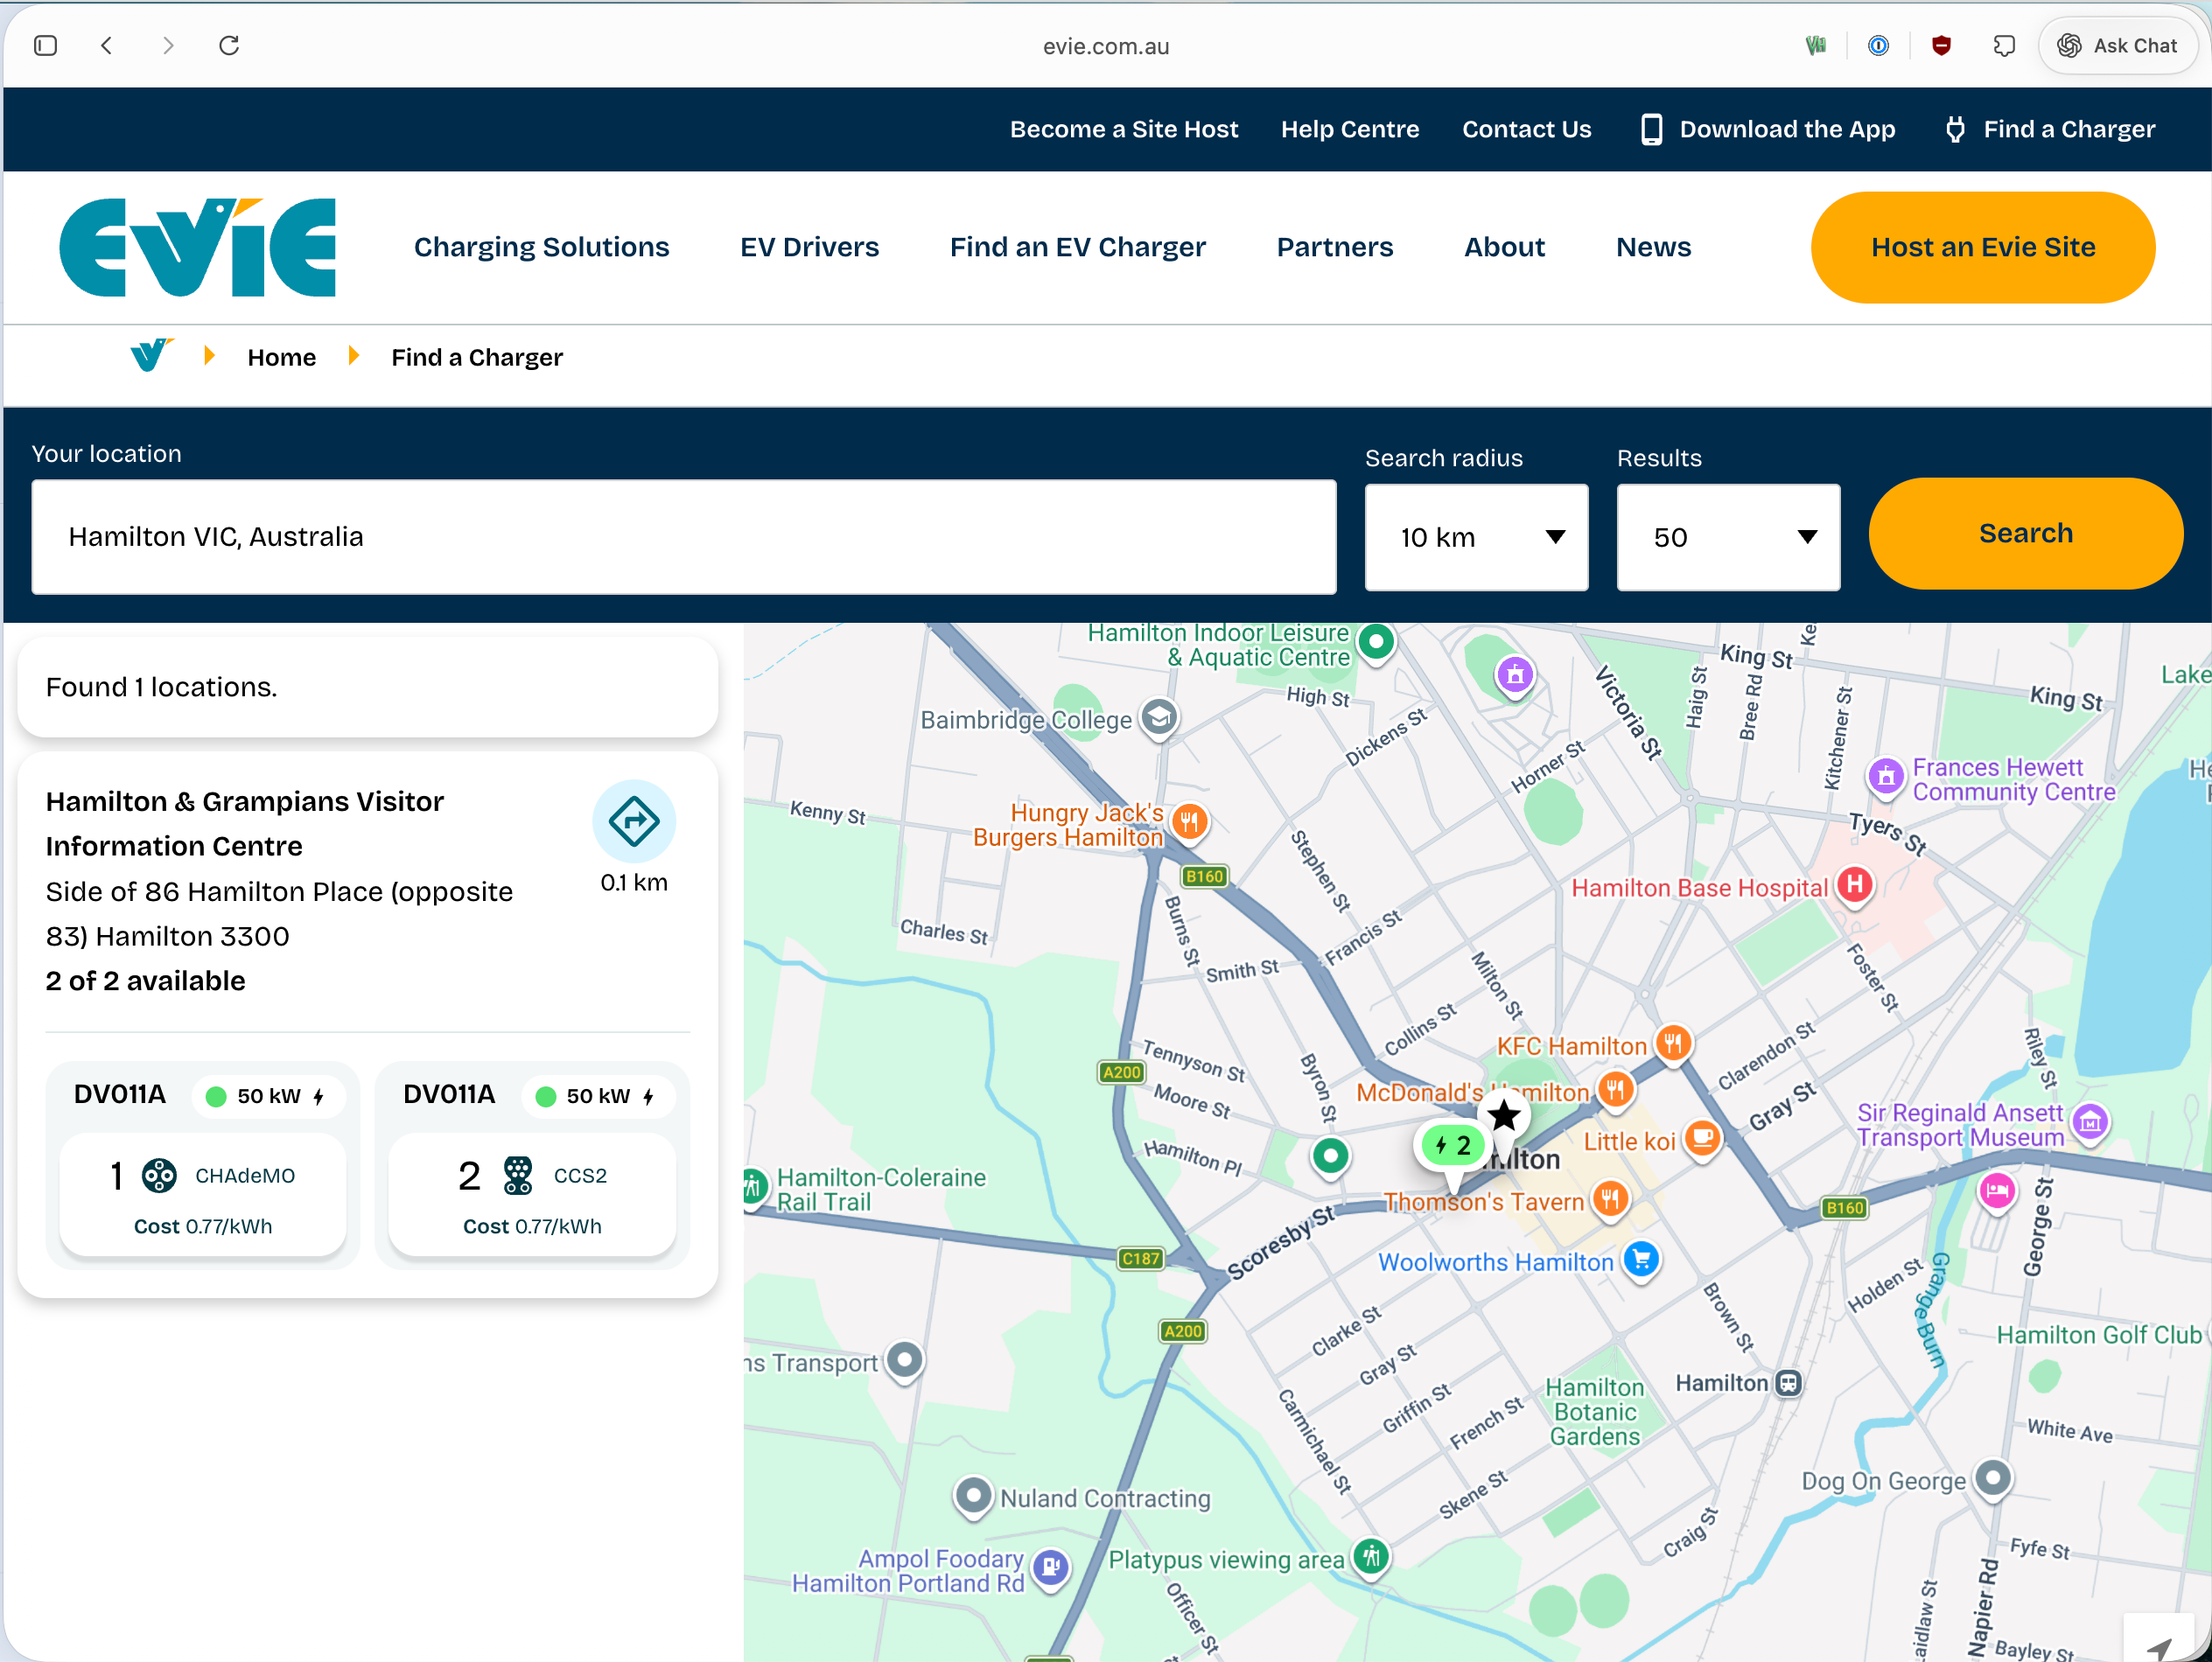Click the green charger marker showing 2
This screenshot has height=1662, width=2212.
1452,1146
